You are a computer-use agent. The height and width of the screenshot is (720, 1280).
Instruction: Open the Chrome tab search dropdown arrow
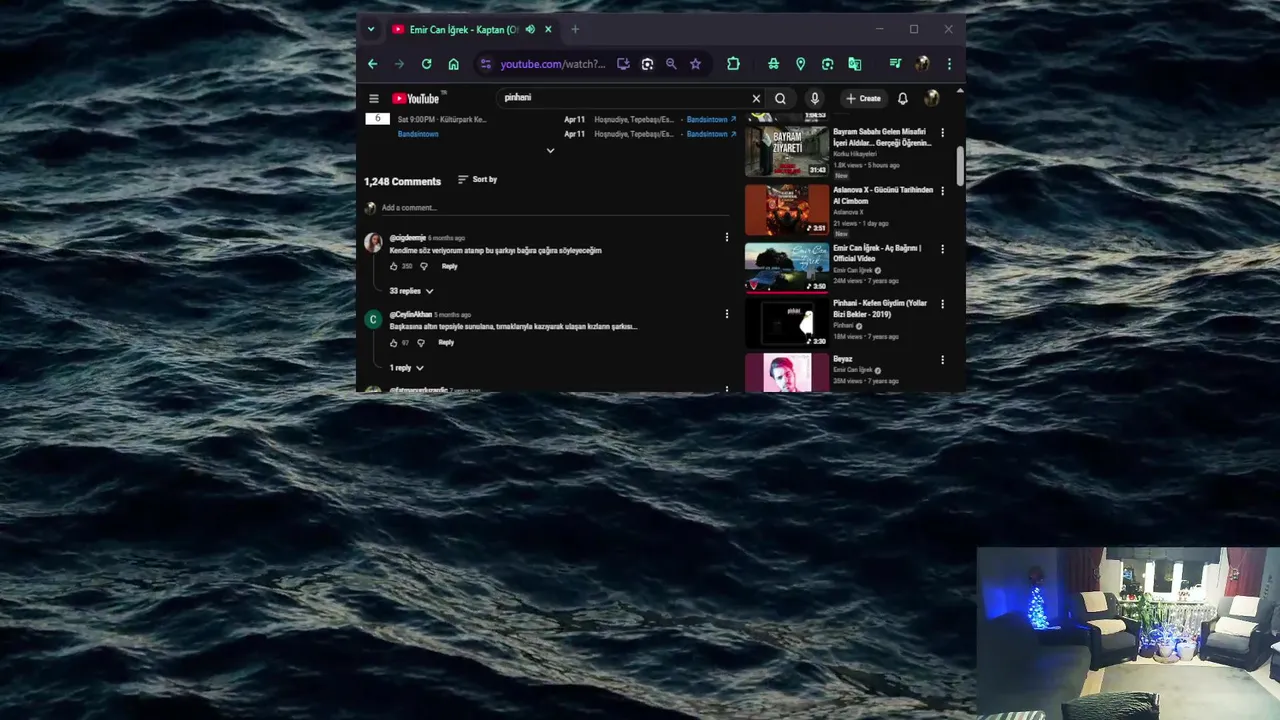tap(371, 29)
